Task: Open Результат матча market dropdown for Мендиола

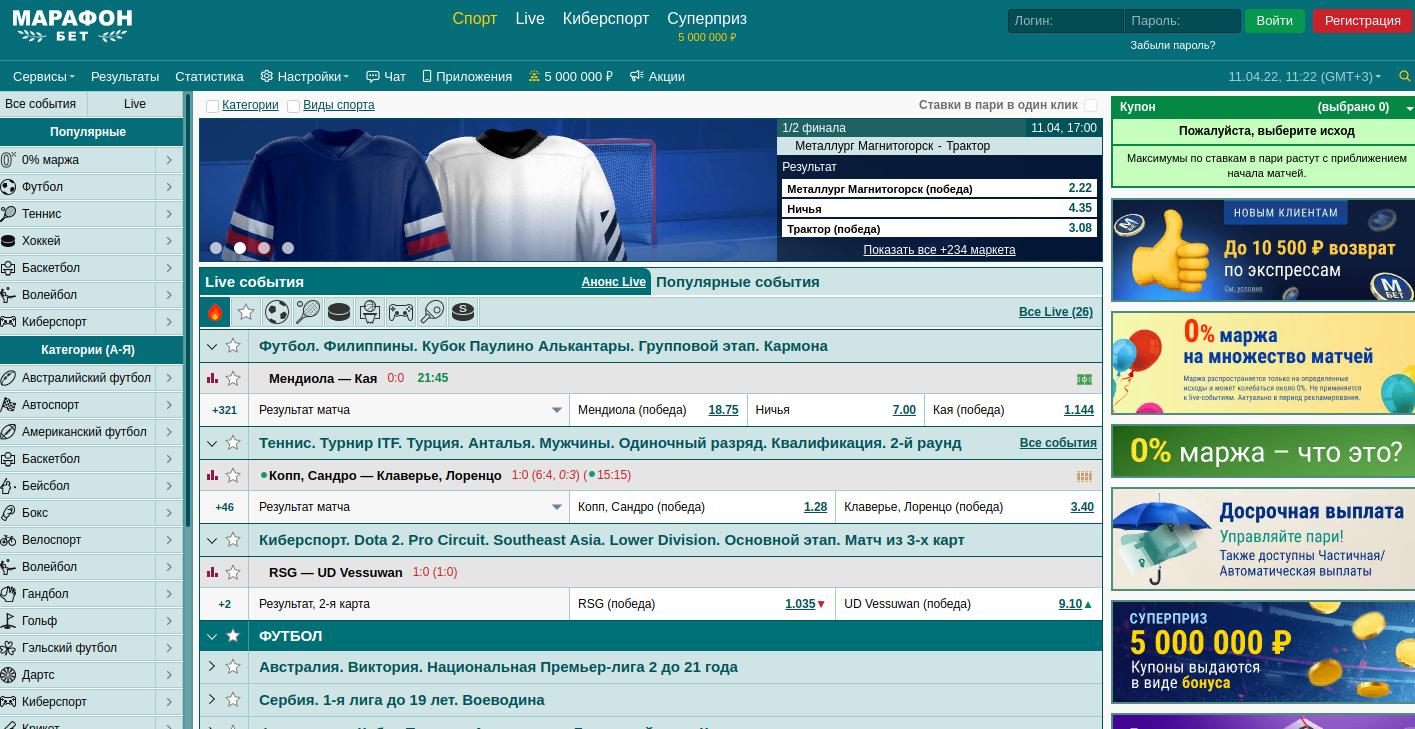Action: (557, 410)
